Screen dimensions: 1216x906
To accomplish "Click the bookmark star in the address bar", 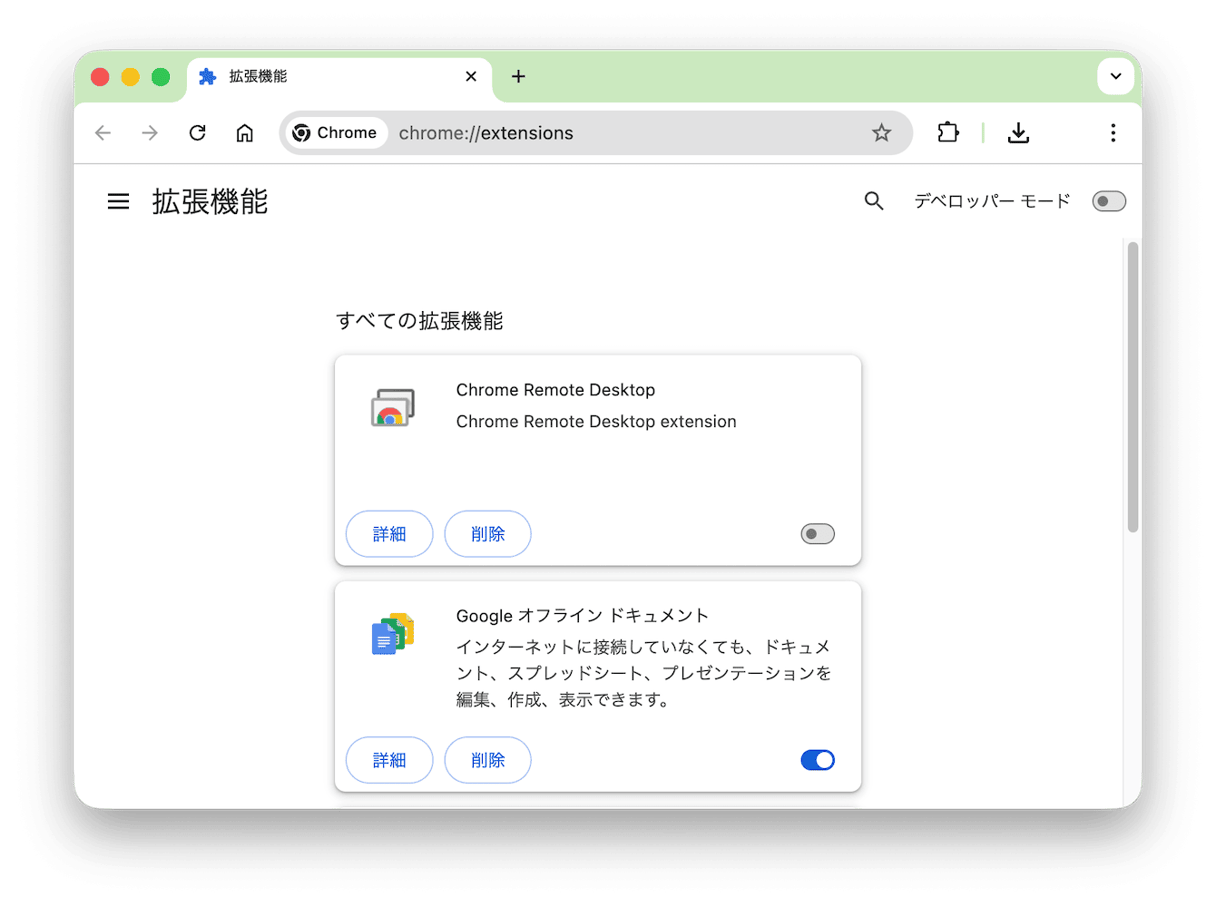I will [x=881, y=132].
